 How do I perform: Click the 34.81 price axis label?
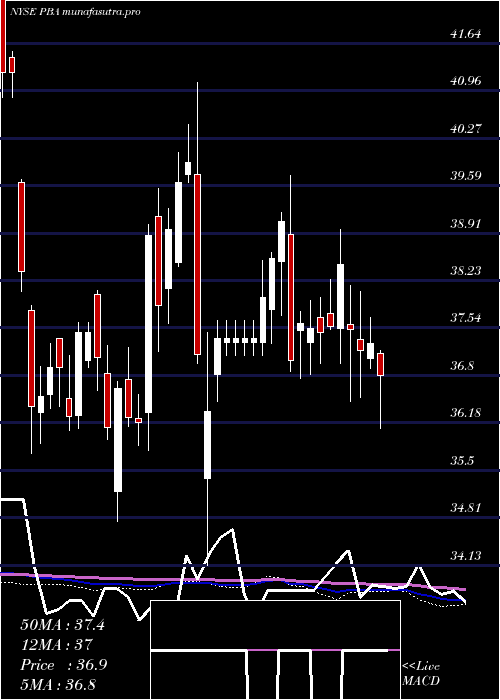(x=466, y=508)
